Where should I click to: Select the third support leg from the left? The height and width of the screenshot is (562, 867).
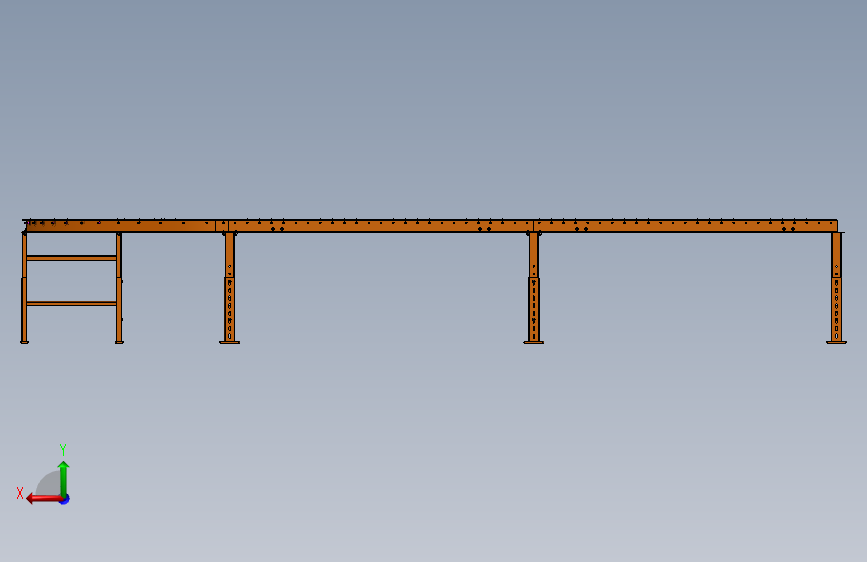click(x=534, y=288)
